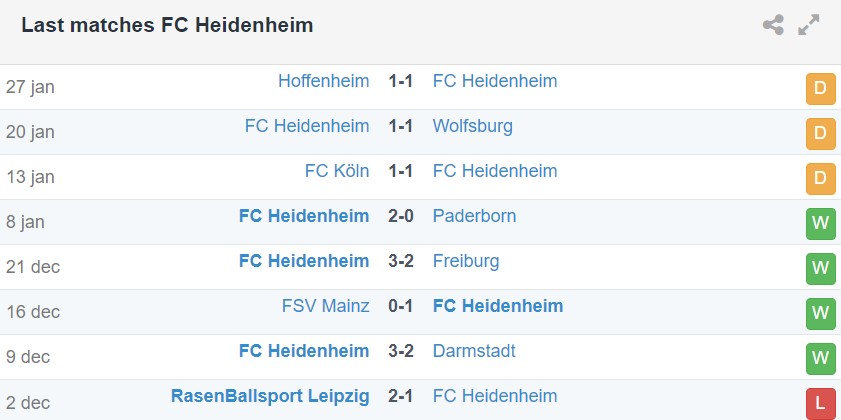
Task: Open the Wolfsburg team link
Action: [x=473, y=126]
